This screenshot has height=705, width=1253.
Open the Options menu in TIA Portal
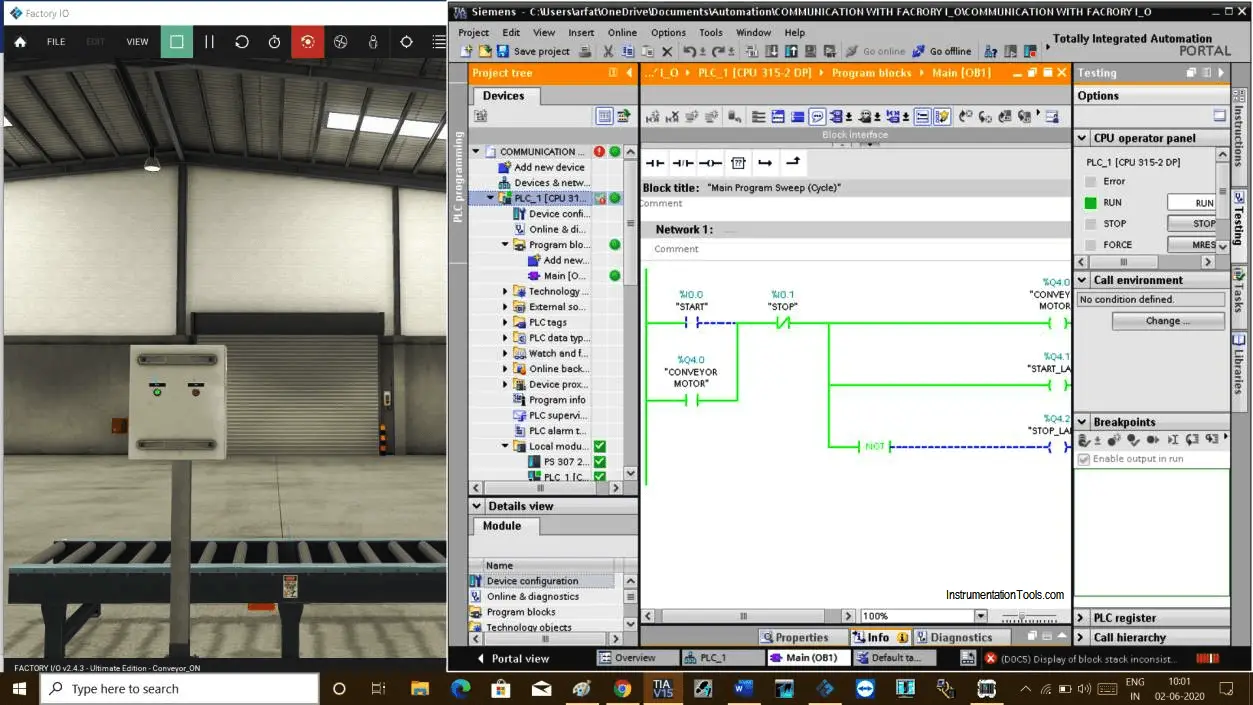(668, 32)
